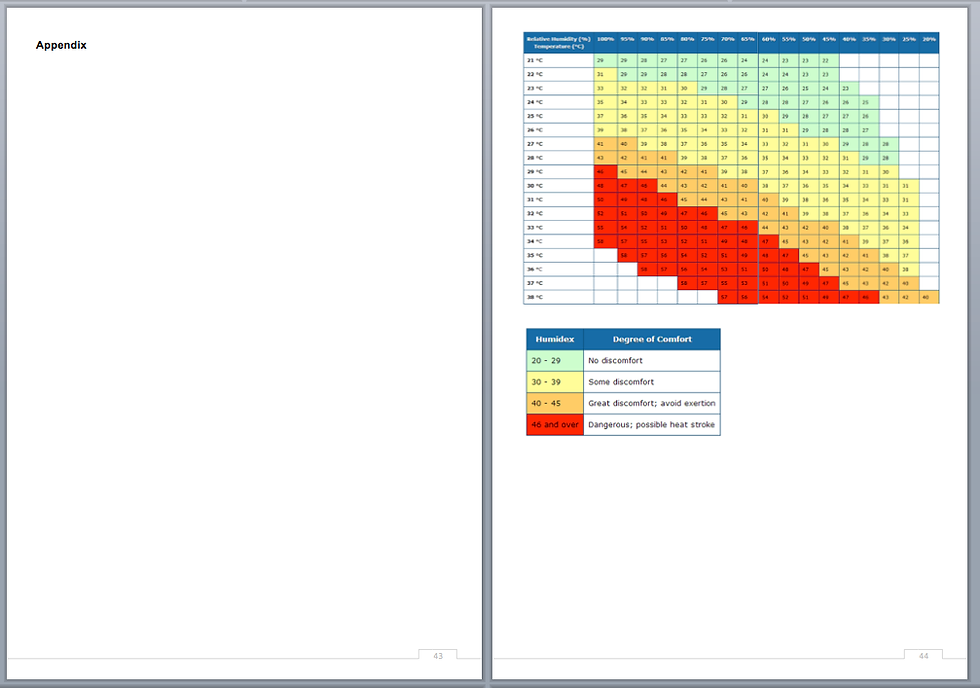
Task: Click the 36 °C row label
Action: [535, 269]
